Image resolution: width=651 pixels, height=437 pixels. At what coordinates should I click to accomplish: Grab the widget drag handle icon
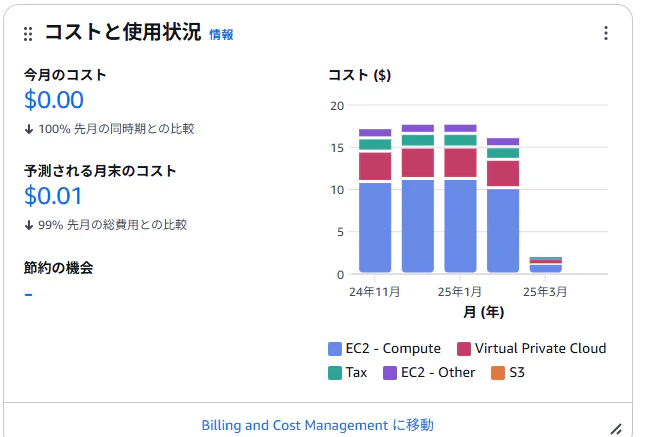tap(28, 34)
